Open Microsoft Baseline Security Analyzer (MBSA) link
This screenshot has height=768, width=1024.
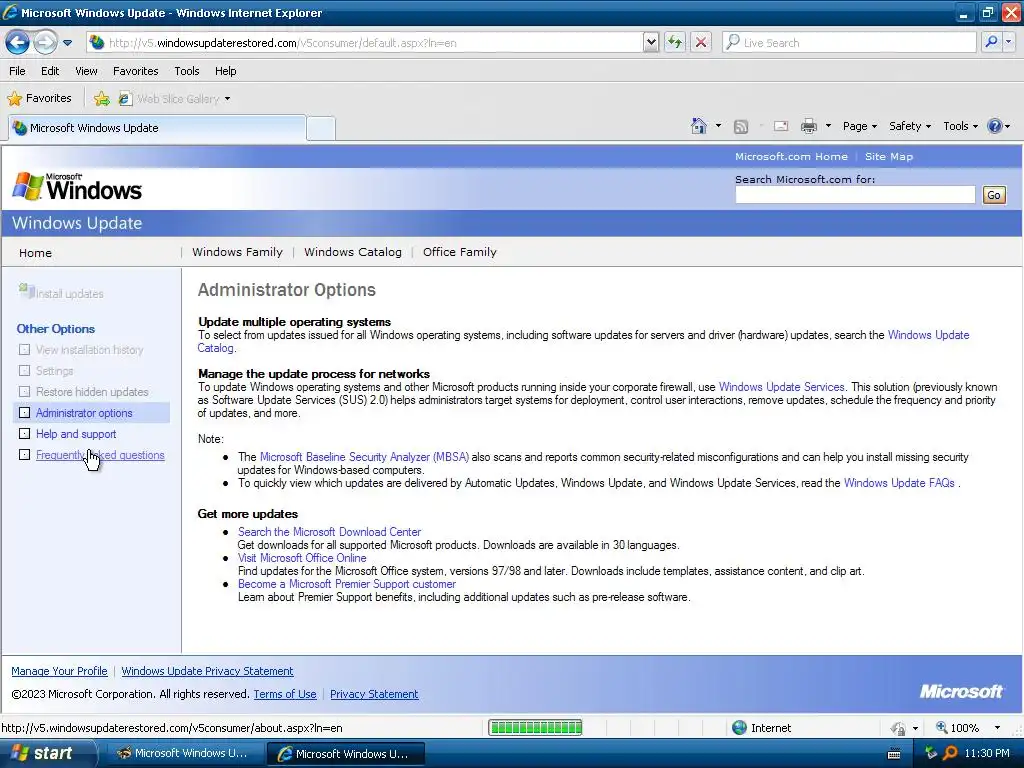click(x=364, y=457)
